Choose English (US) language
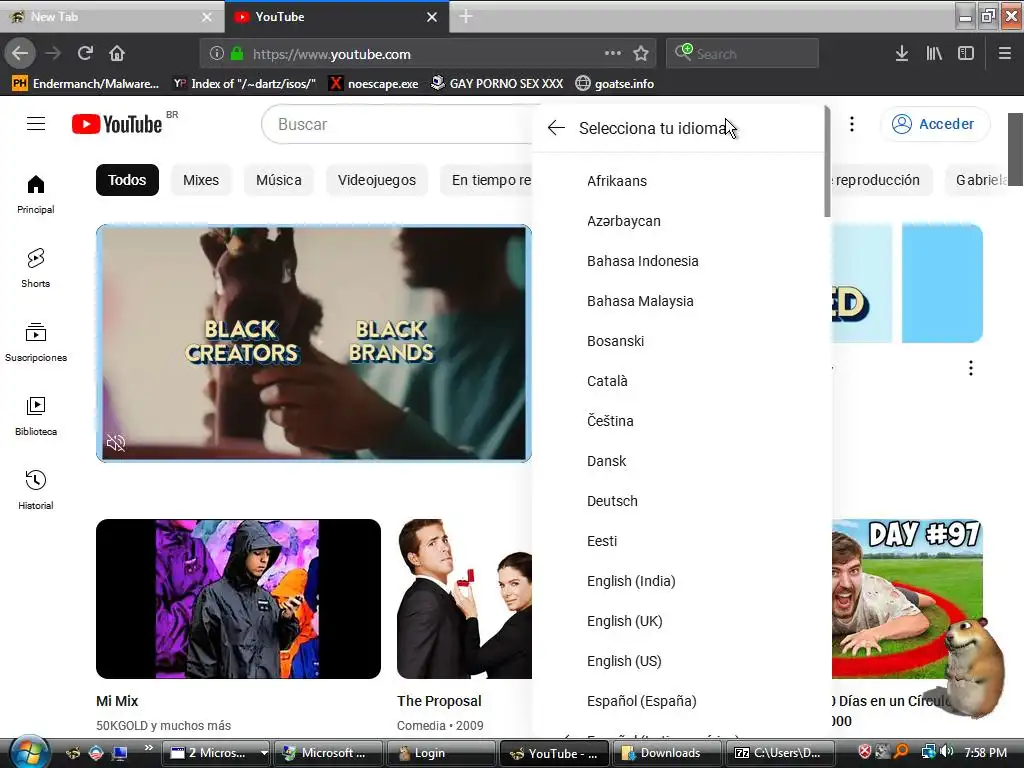 click(x=679, y=661)
